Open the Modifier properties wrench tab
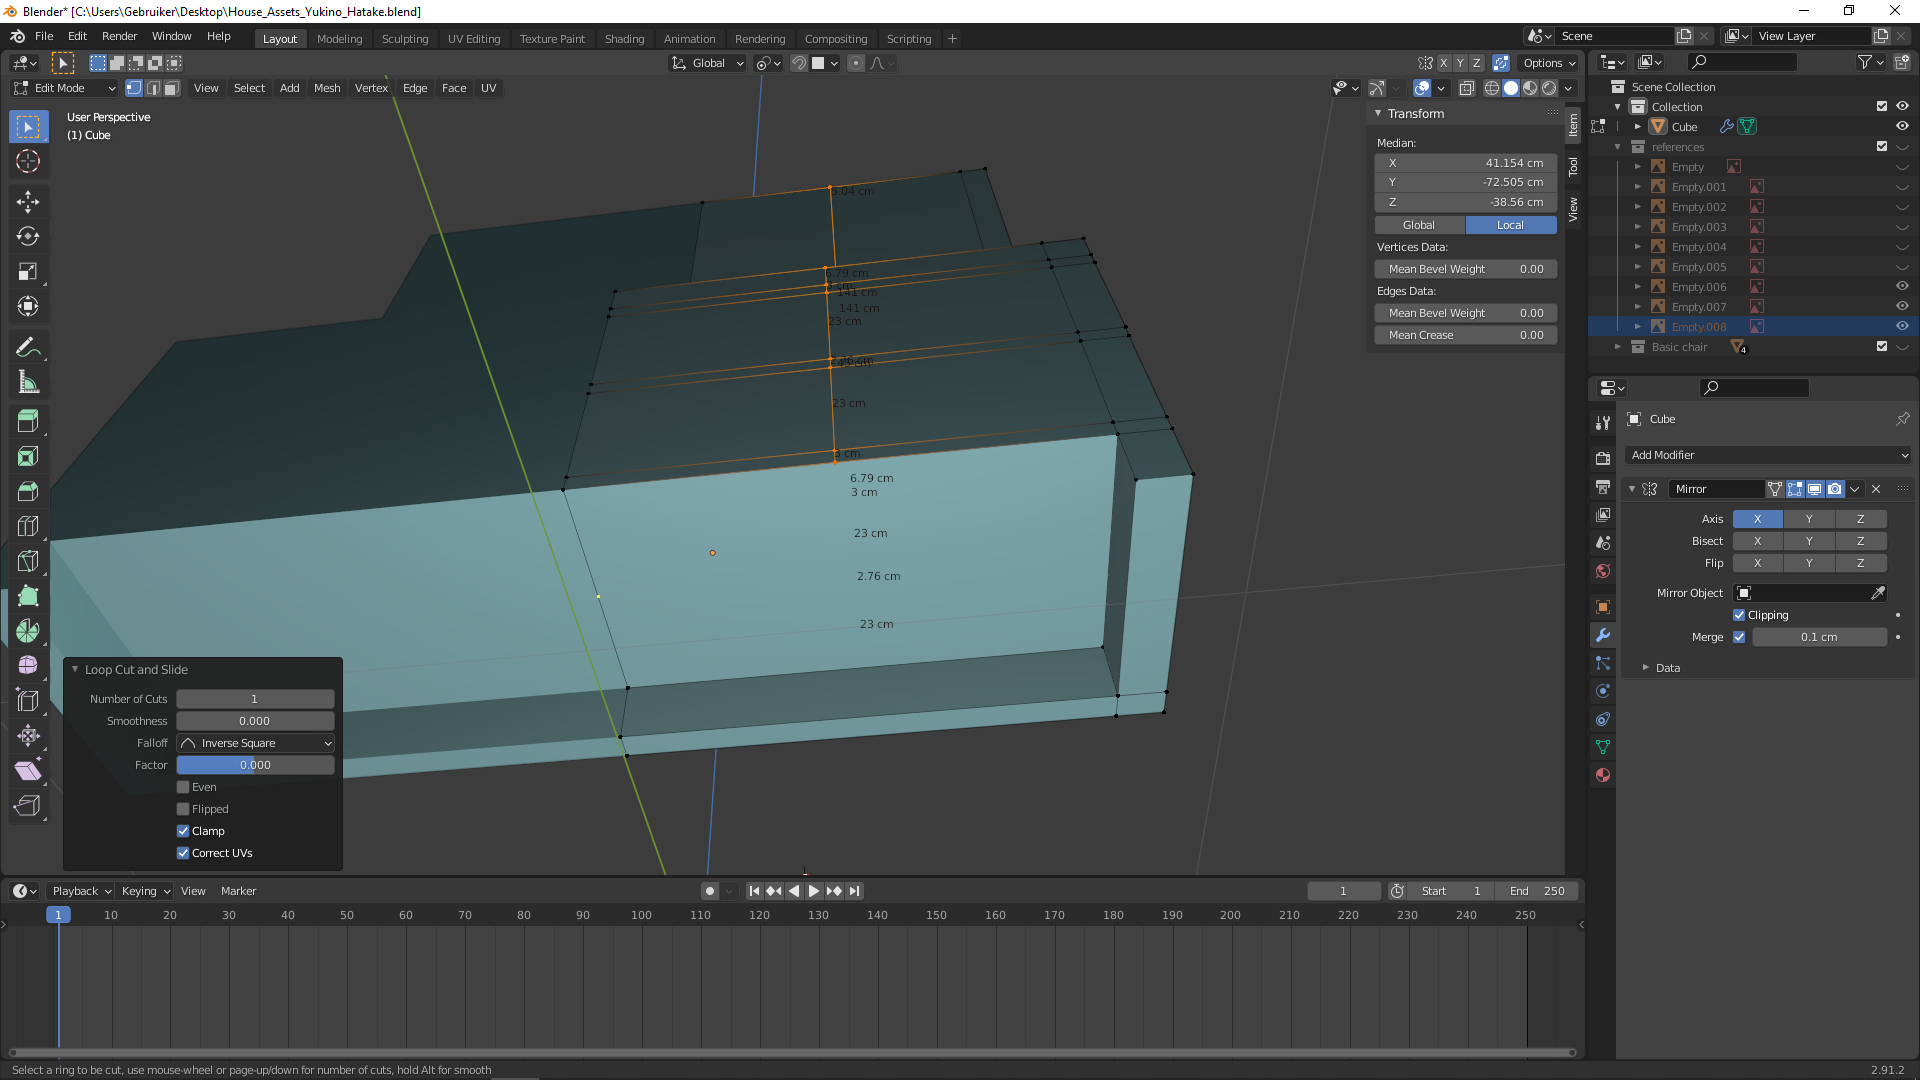This screenshot has height=1080, width=1920. (1603, 635)
